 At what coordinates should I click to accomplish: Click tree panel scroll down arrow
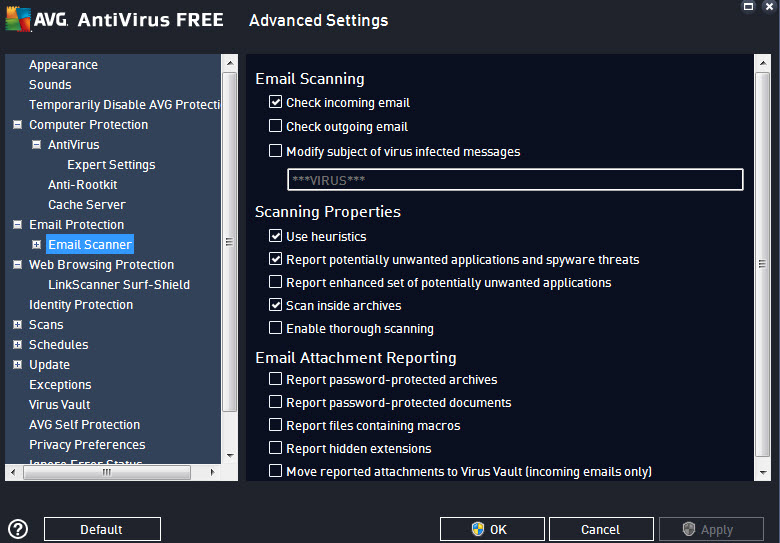click(x=229, y=455)
